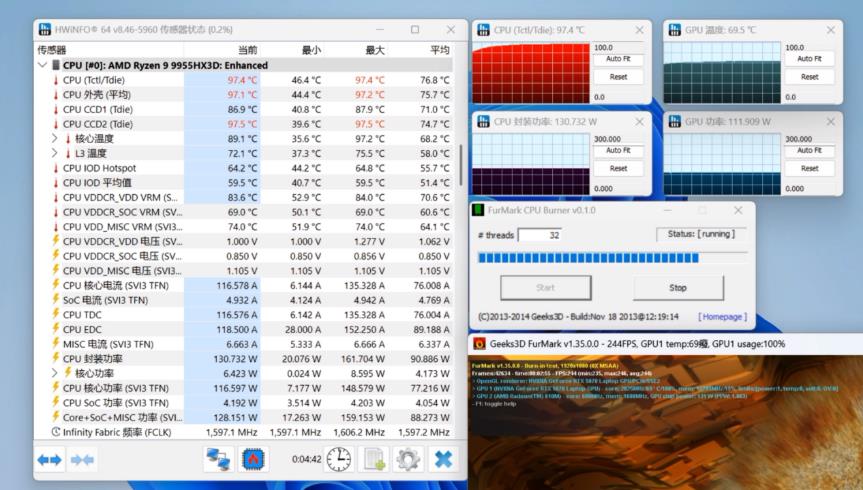Expand the 核心温度 row
This screenshot has width=863, height=490.
tap(54, 138)
